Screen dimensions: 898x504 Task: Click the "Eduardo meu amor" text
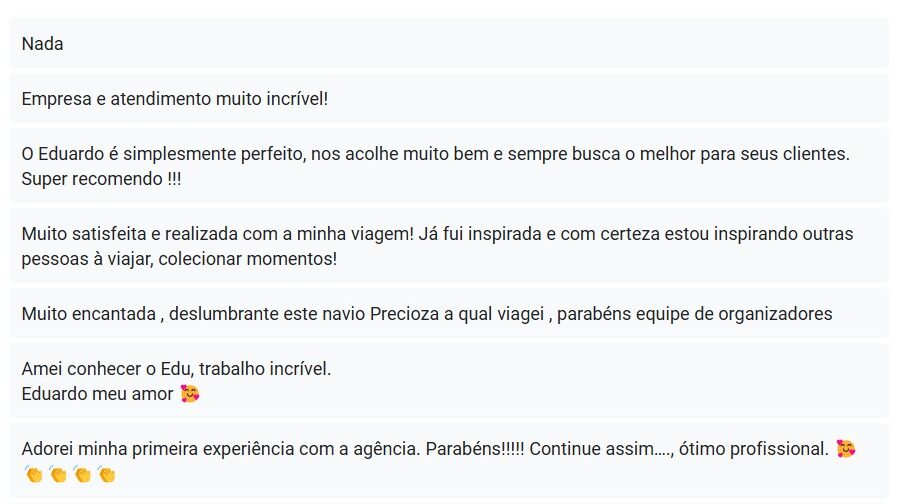97,395
